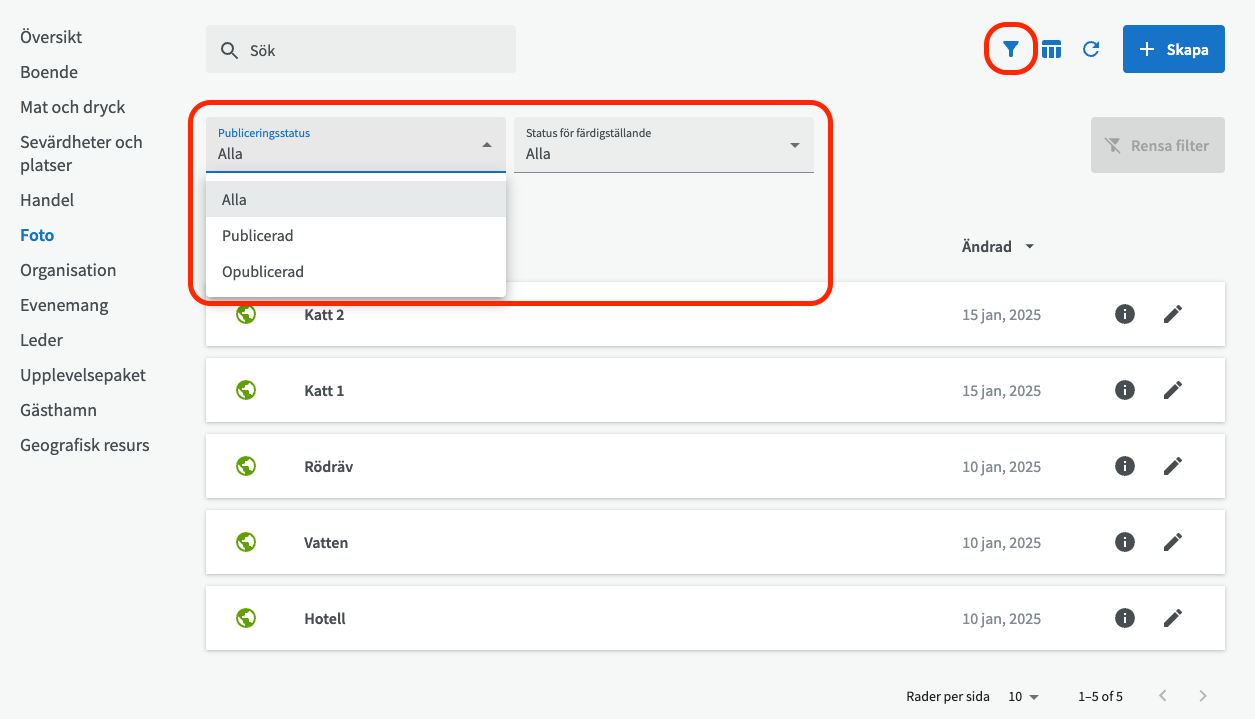Open the column settings icon
1255x719 pixels.
click(1051, 49)
